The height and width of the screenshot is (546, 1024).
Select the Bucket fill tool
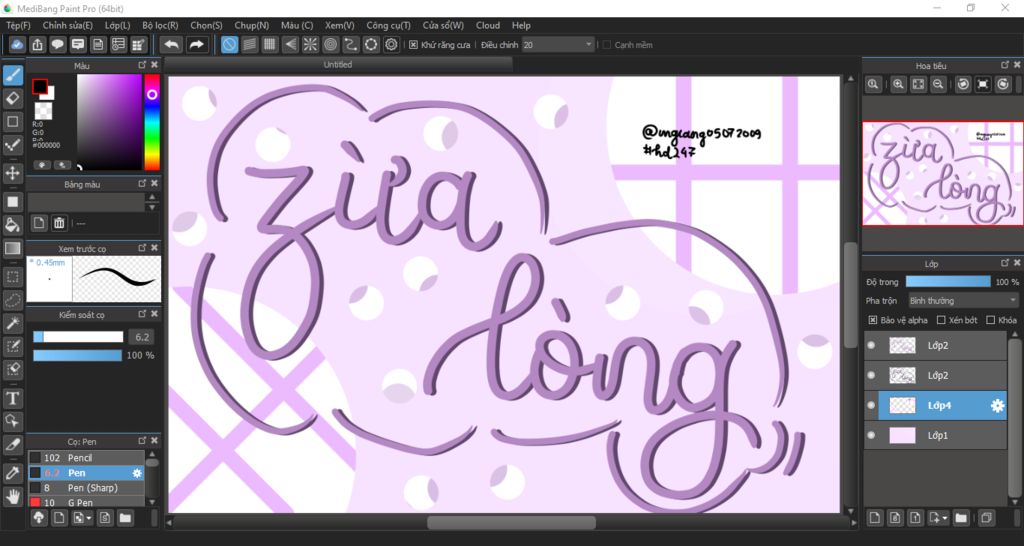click(12, 225)
